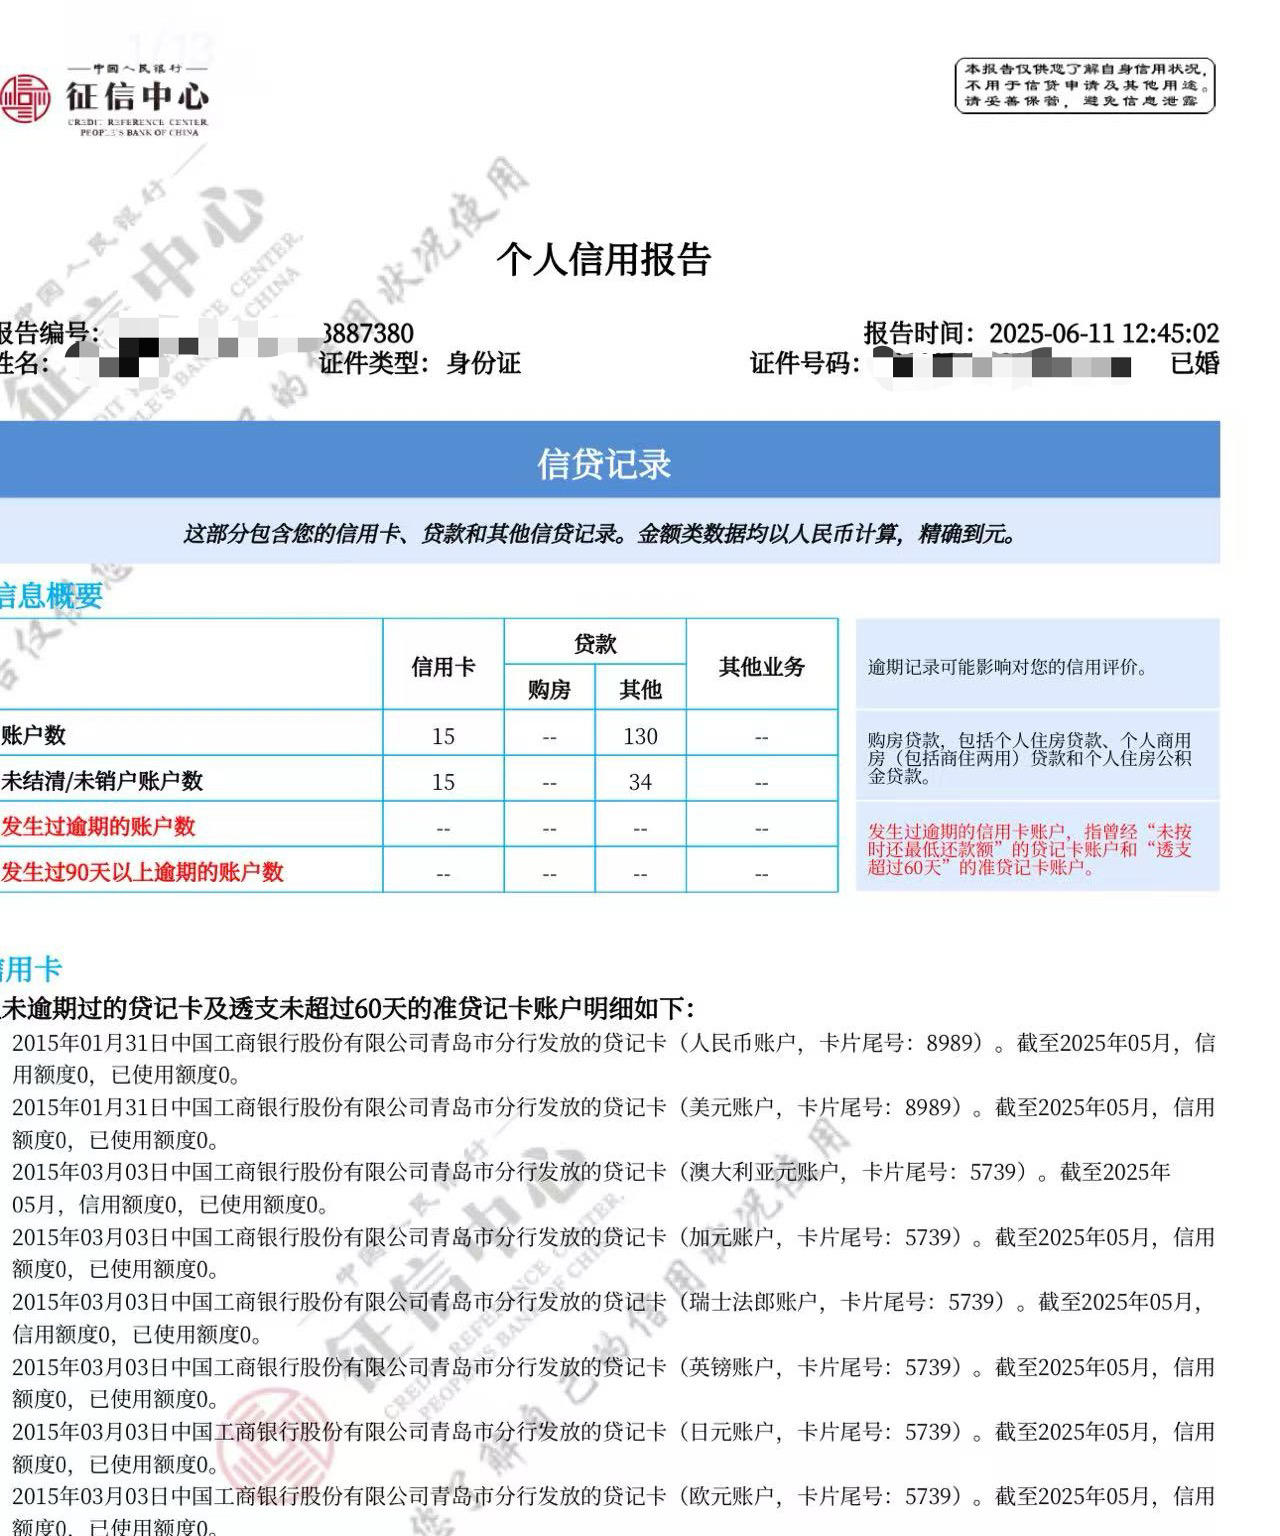Click the 15 in the 未结清/未销户 row
The height and width of the screenshot is (1536, 1280).
pyautogui.click(x=443, y=782)
